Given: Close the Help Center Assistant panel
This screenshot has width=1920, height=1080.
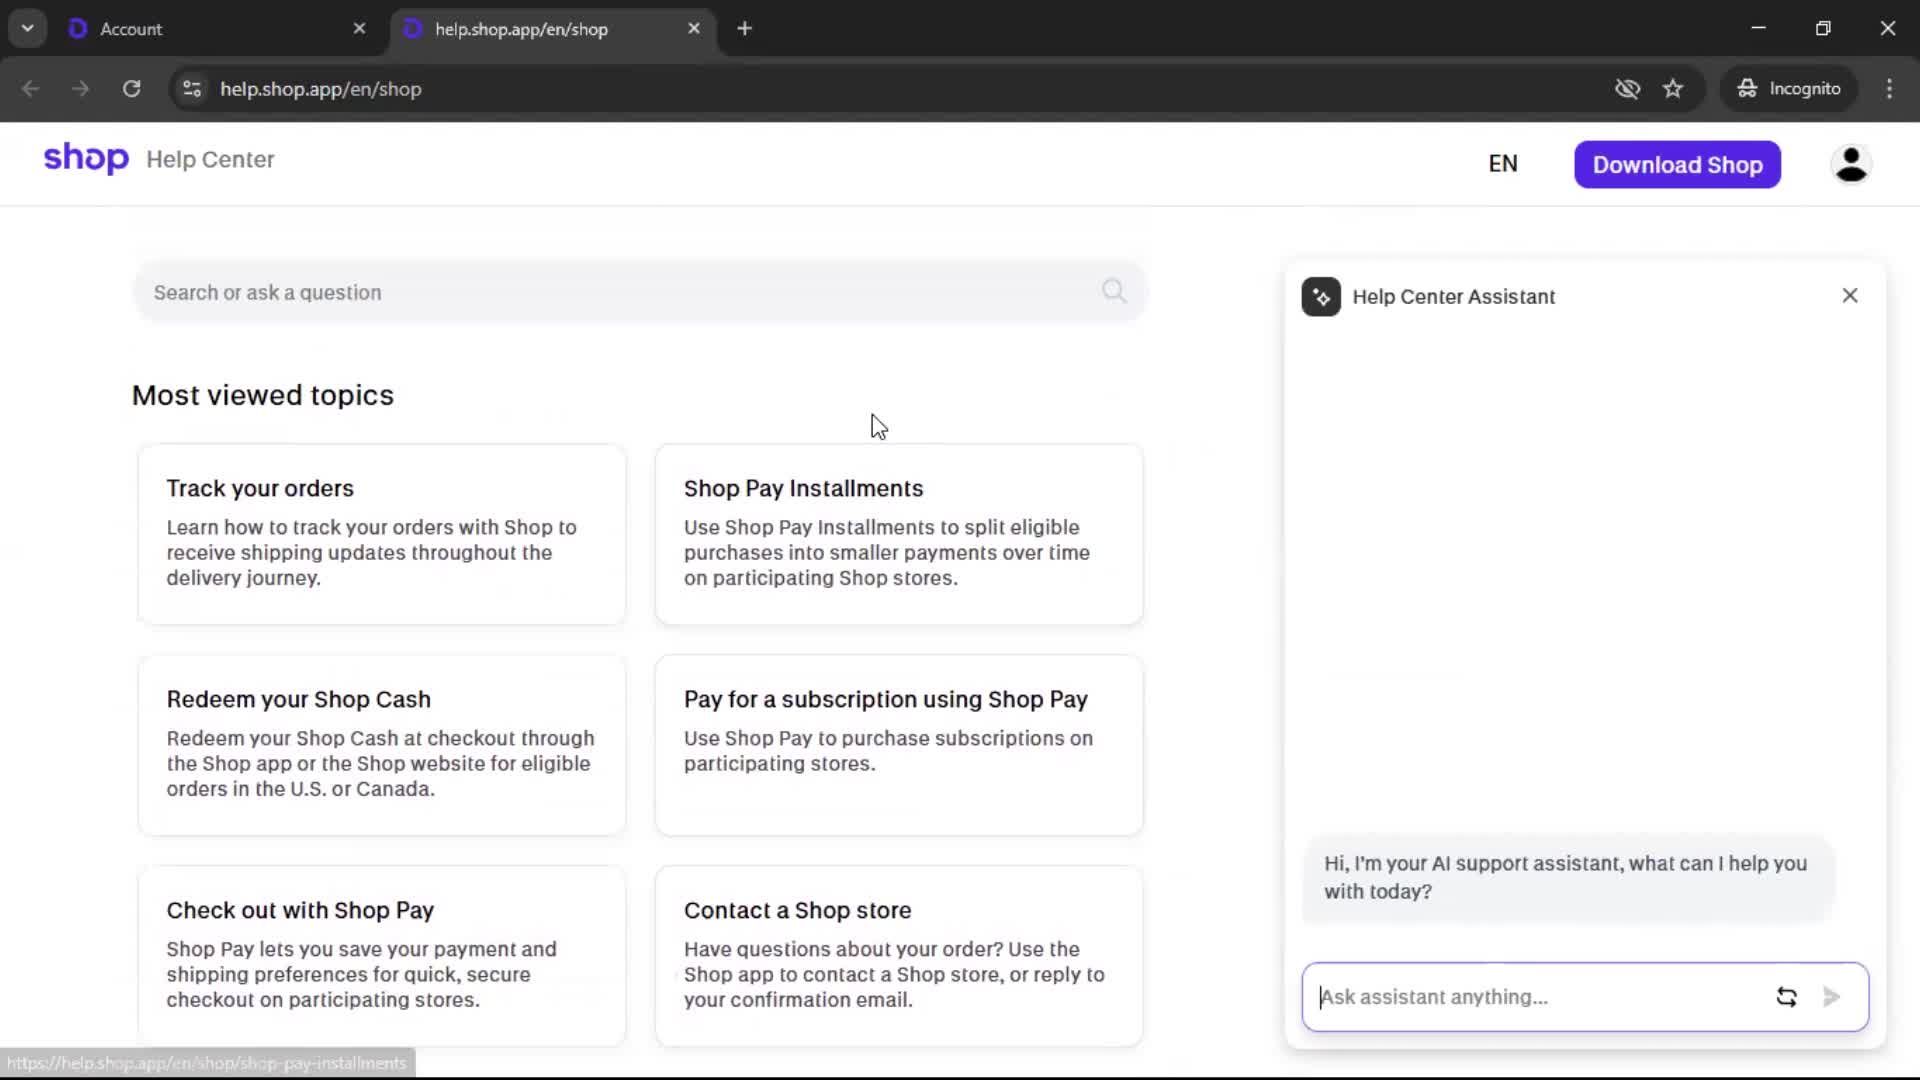Looking at the screenshot, I should click(x=1849, y=295).
